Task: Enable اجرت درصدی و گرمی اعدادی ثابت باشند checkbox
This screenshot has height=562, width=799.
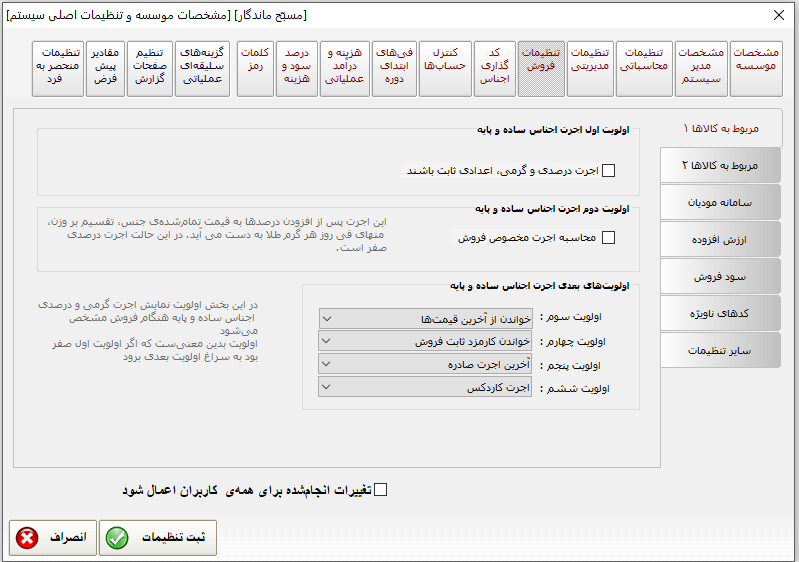Action: click(x=609, y=171)
